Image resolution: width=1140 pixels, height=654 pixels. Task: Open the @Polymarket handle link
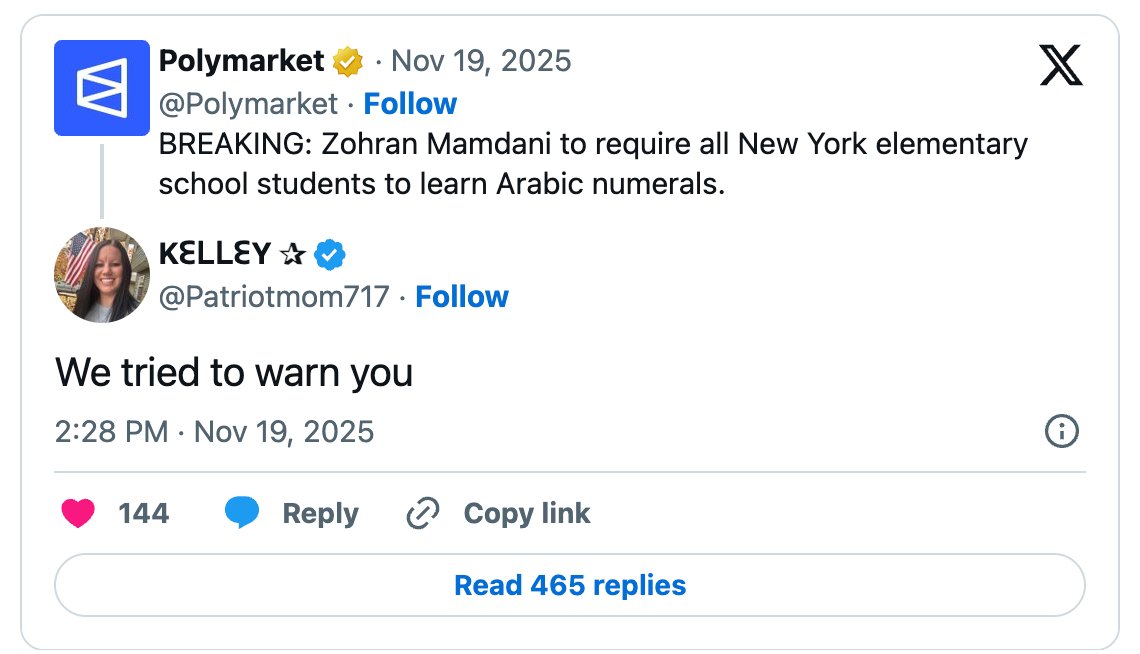click(x=248, y=104)
